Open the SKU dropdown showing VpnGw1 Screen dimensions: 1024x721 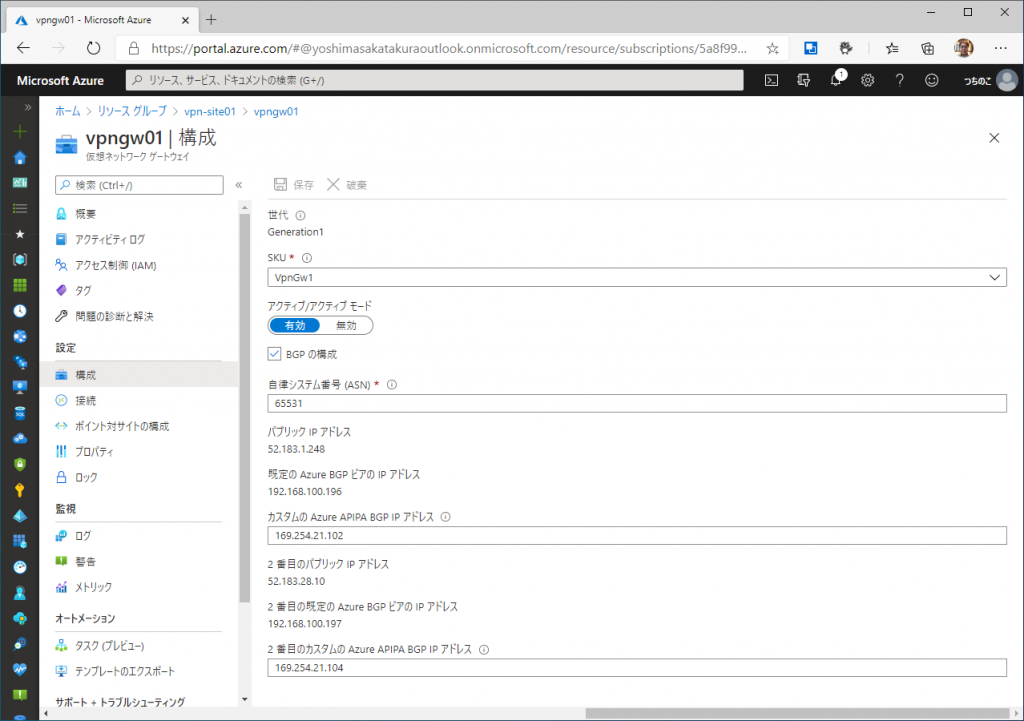pyautogui.click(x=637, y=278)
